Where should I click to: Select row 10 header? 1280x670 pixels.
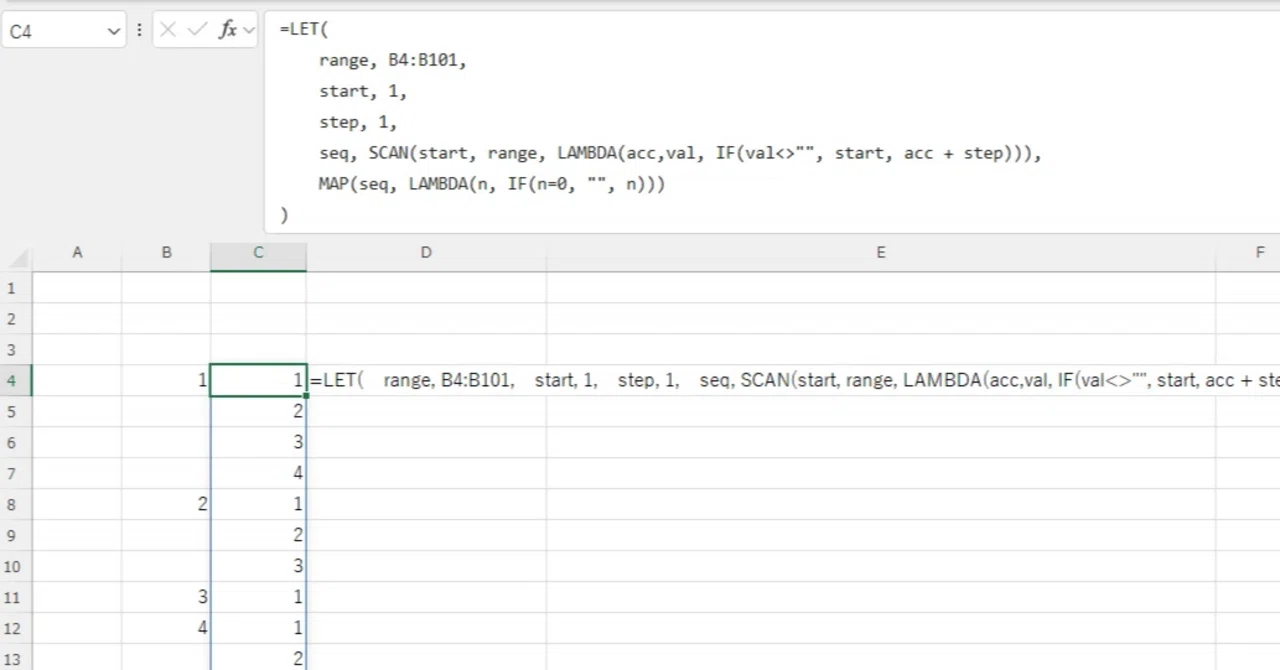[16, 567]
